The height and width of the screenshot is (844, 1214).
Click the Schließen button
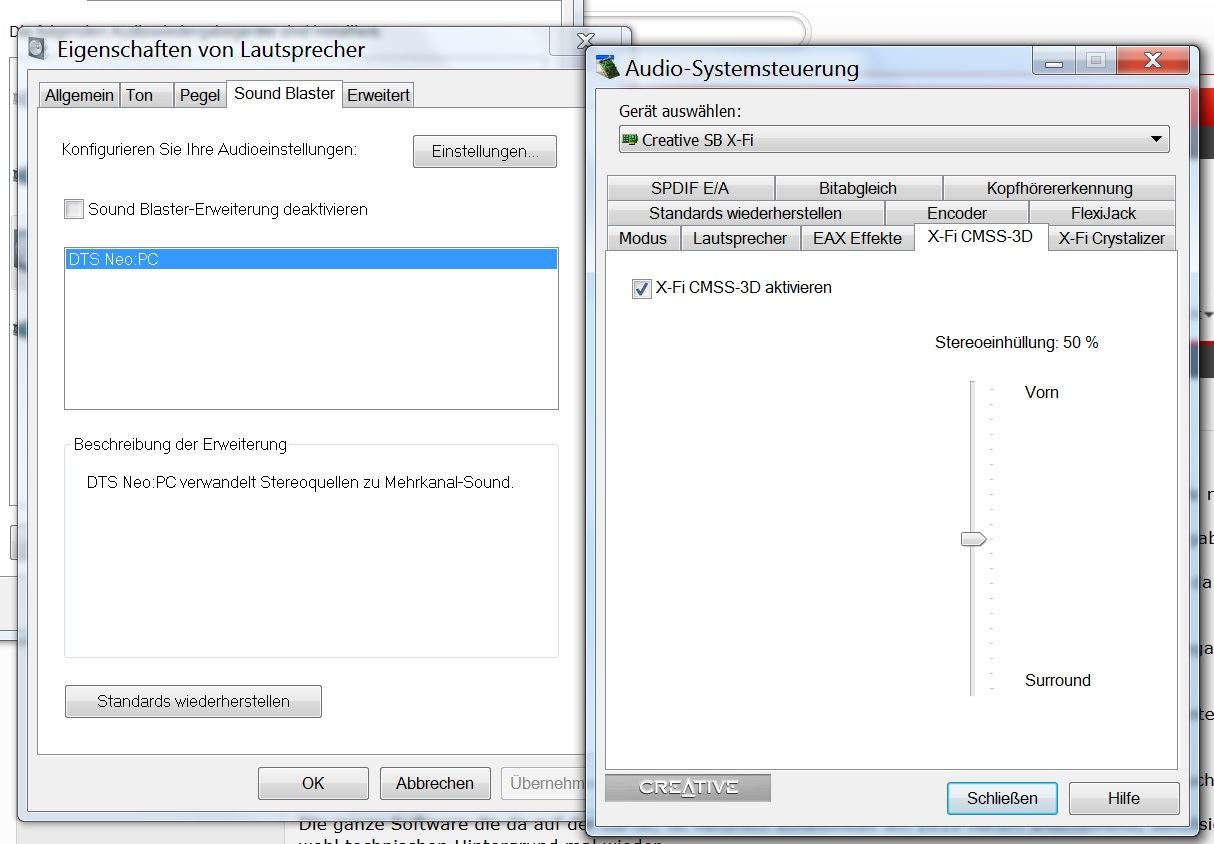(1002, 798)
